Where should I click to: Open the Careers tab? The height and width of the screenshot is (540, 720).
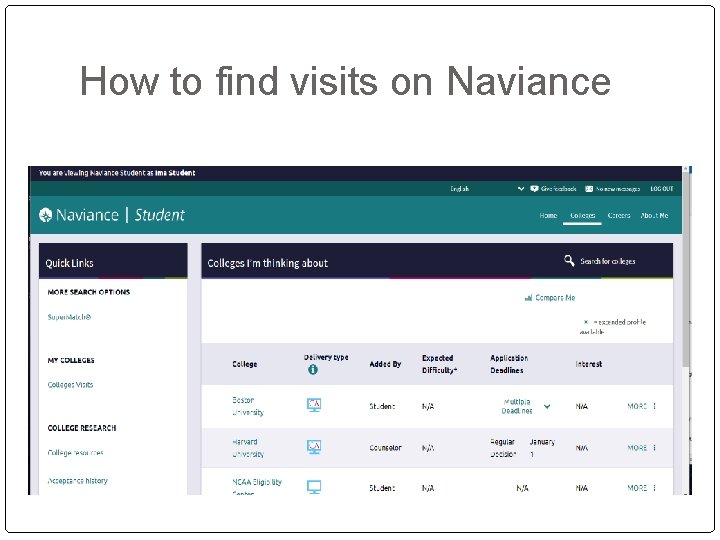(x=619, y=215)
